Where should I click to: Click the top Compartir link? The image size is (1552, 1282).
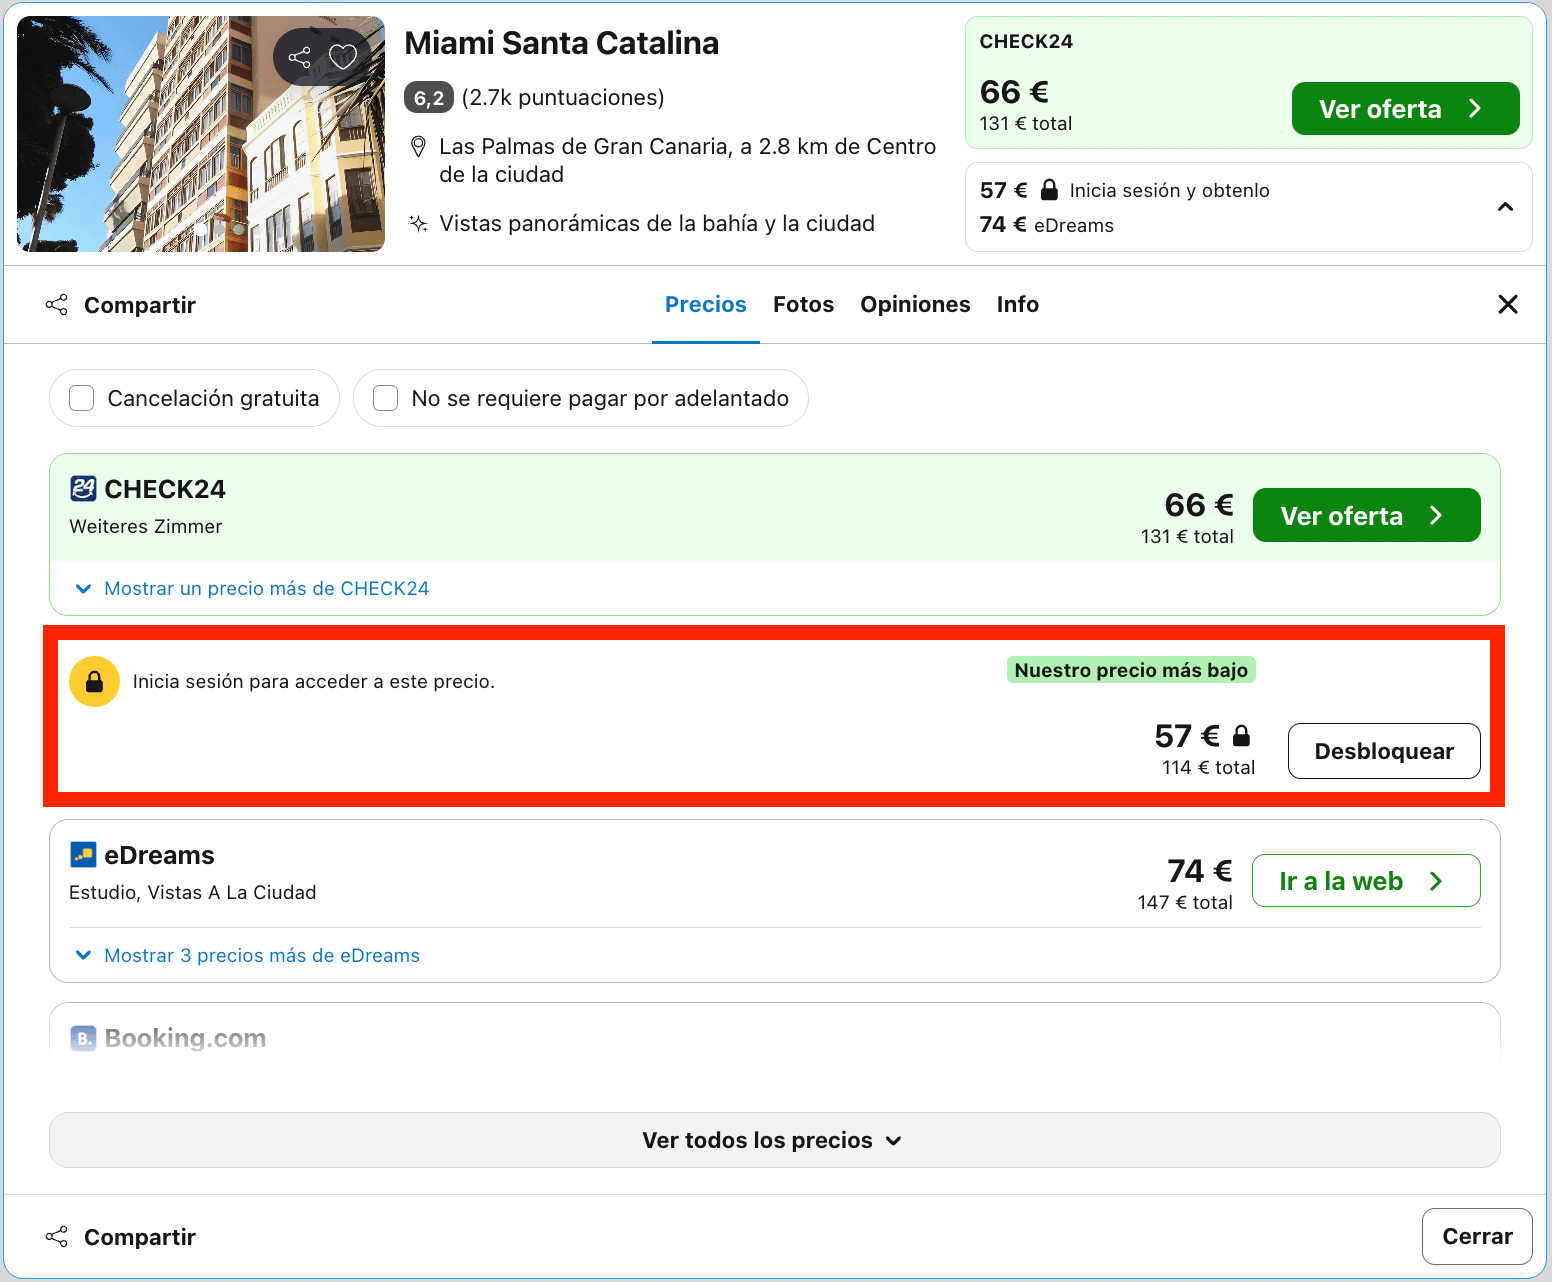[140, 305]
